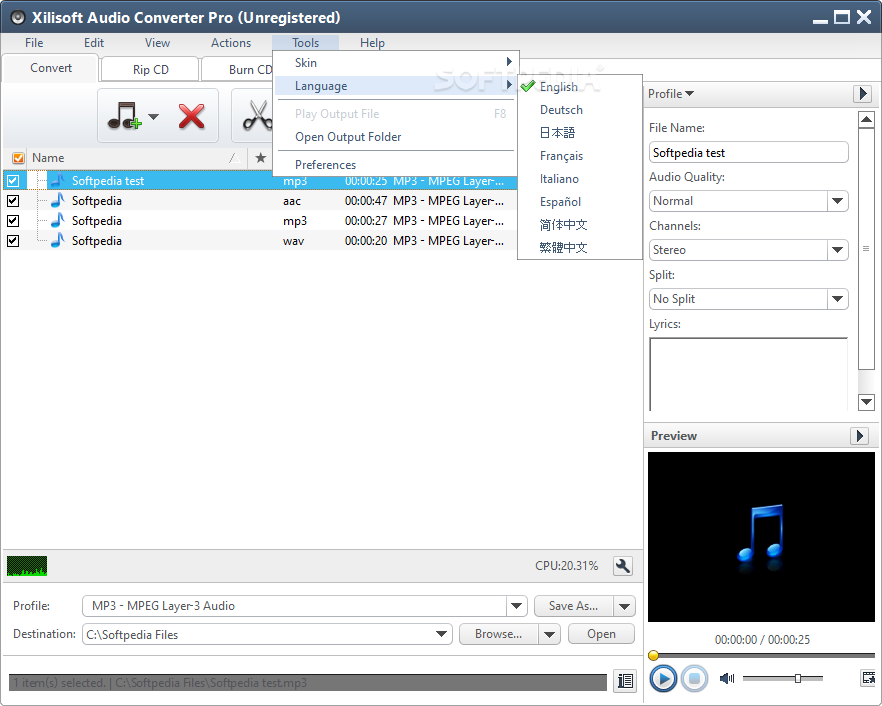Screen dimensions: 882x706
Task: Click the File Name input field
Action: pyautogui.click(x=748, y=152)
